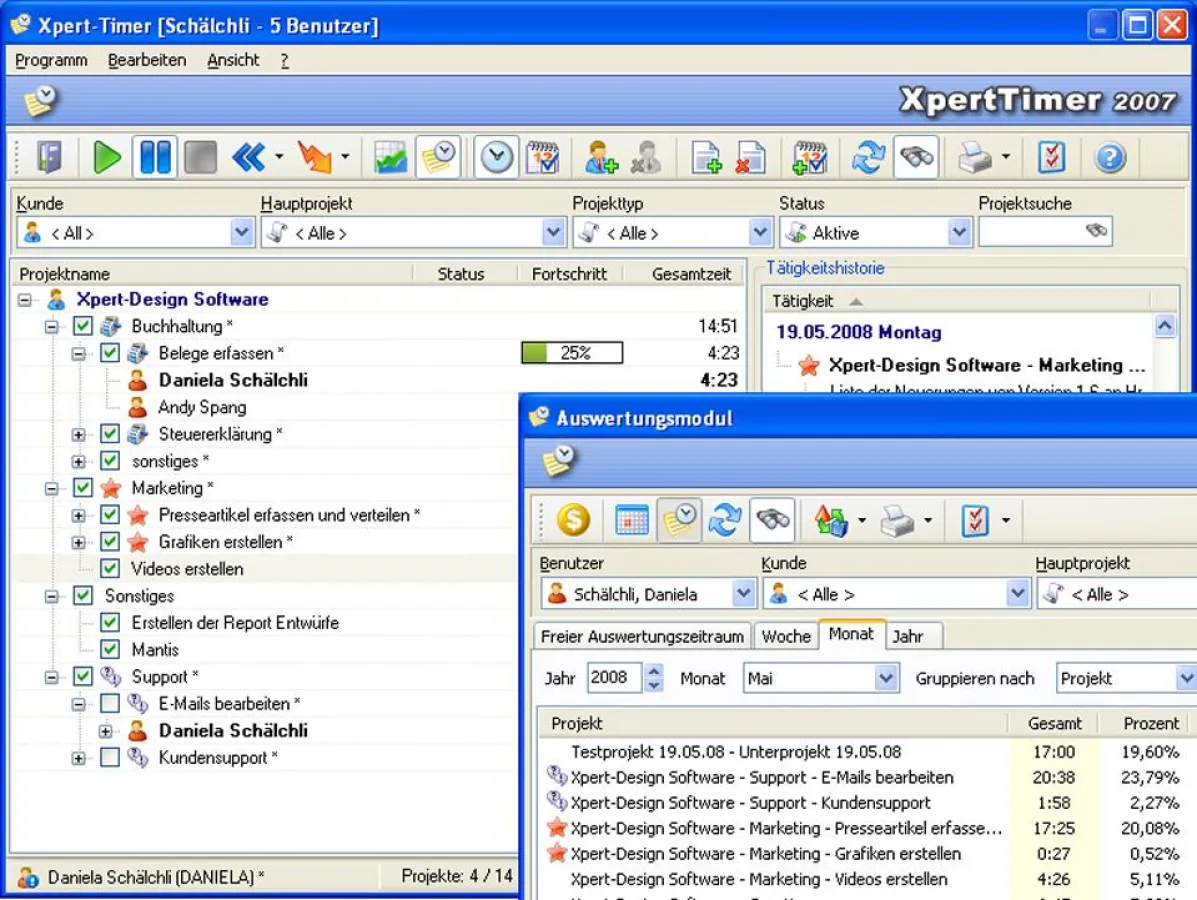Click the 25% progress bar of Belege erfassen
The image size is (1197, 900).
(570, 352)
